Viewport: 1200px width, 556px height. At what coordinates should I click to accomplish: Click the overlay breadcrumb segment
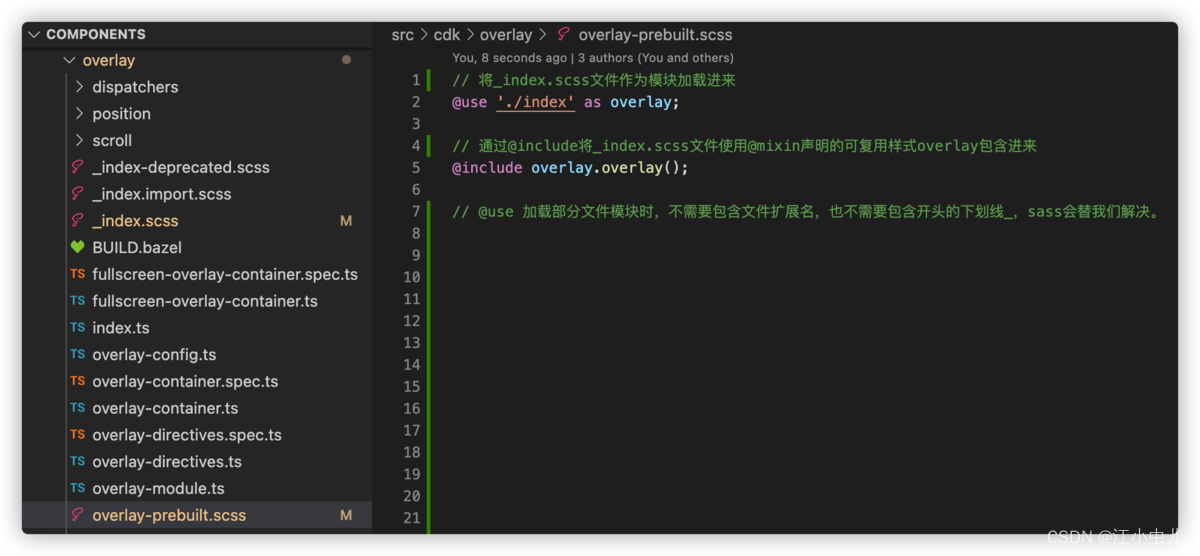coord(506,35)
